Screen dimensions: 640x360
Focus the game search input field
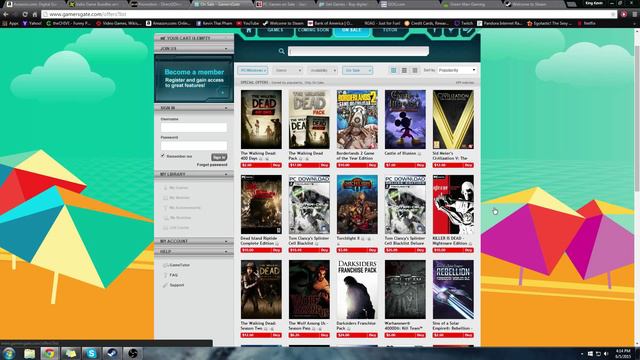click(358, 51)
